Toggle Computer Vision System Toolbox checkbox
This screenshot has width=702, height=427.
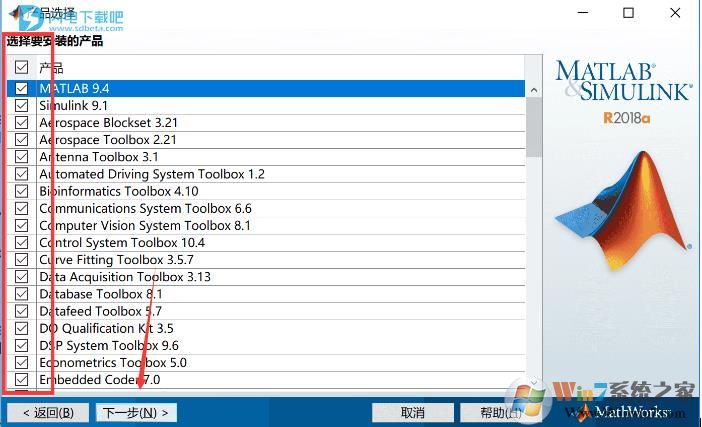(x=21, y=225)
